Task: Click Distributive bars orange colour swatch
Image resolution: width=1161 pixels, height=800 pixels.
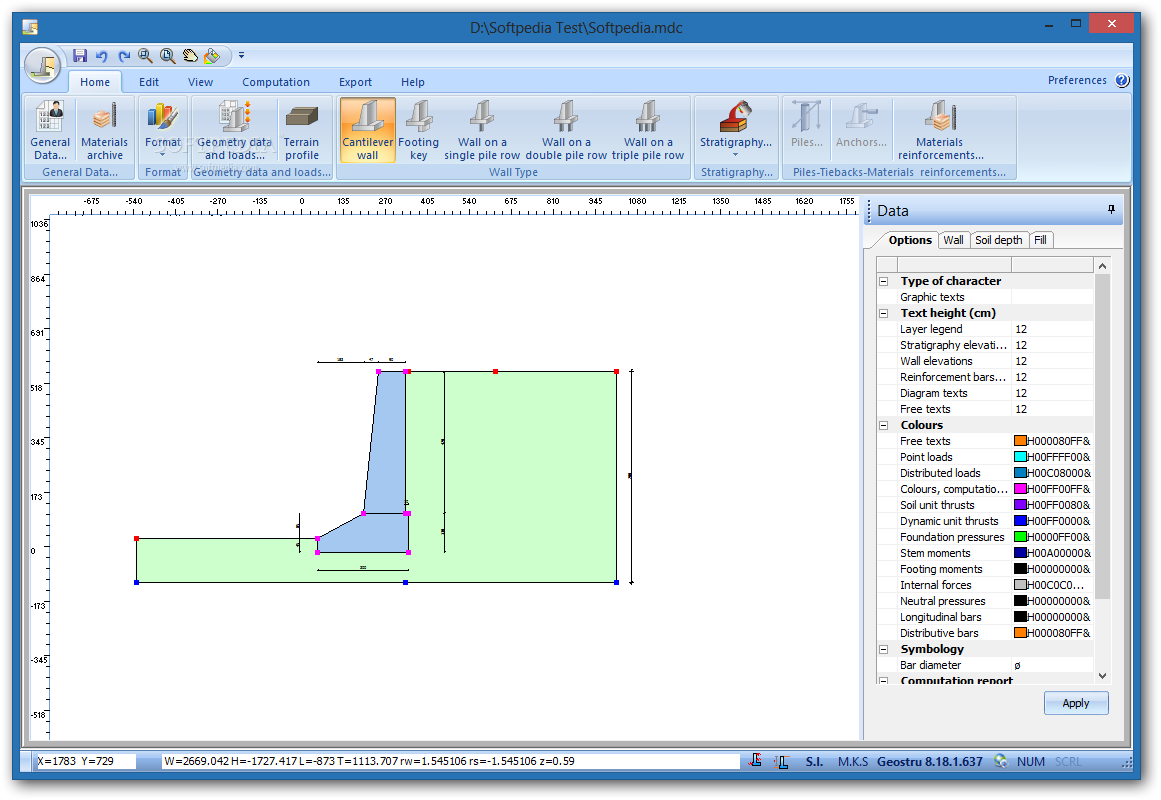Action: pyautogui.click(x=1020, y=633)
